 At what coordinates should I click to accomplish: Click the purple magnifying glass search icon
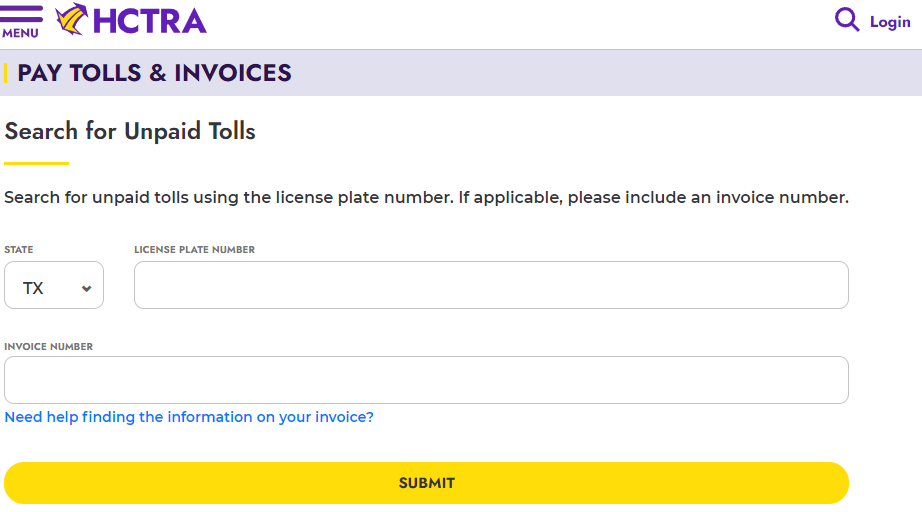[x=847, y=20]
